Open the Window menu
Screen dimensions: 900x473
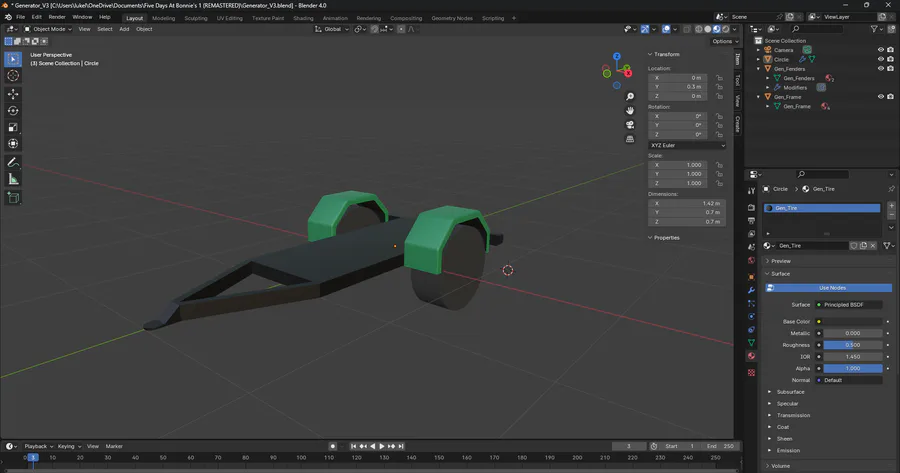[x=82, y=17]
